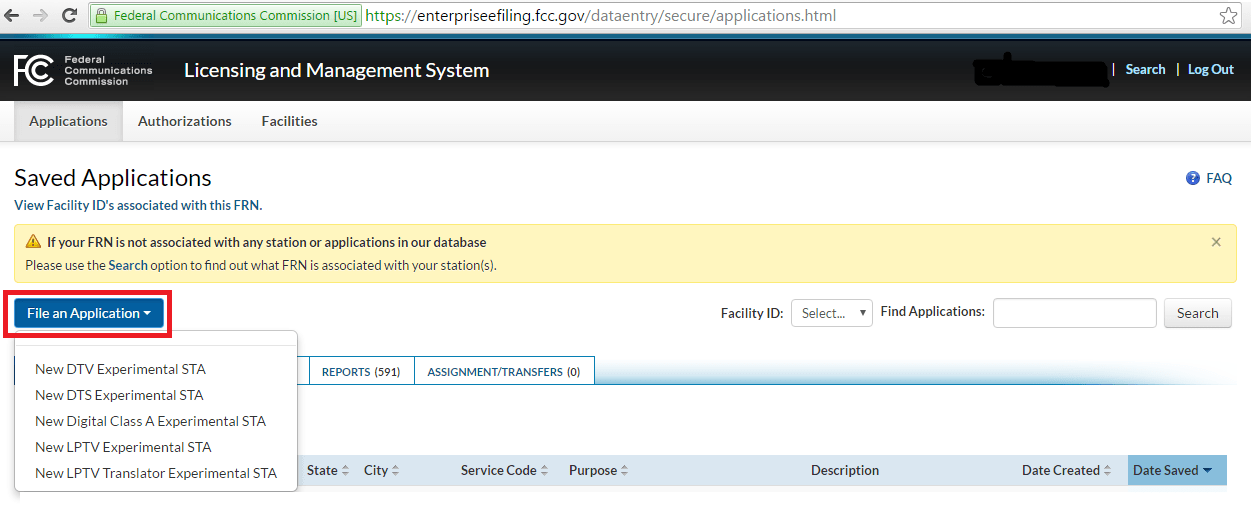Screen dimensions: 1251x511
Task: Expand the Facility ID select box
Action: (x=831, y=313)
